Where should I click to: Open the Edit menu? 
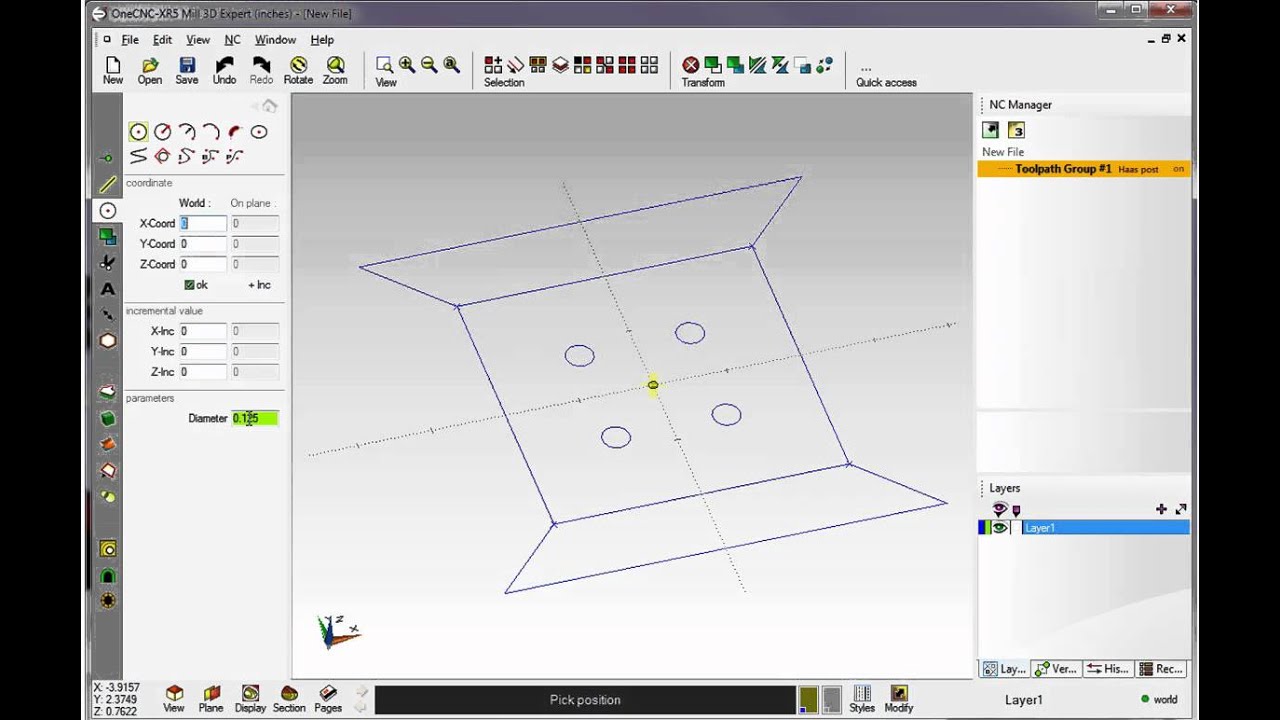pyautogui.click(x=162, y=40)
